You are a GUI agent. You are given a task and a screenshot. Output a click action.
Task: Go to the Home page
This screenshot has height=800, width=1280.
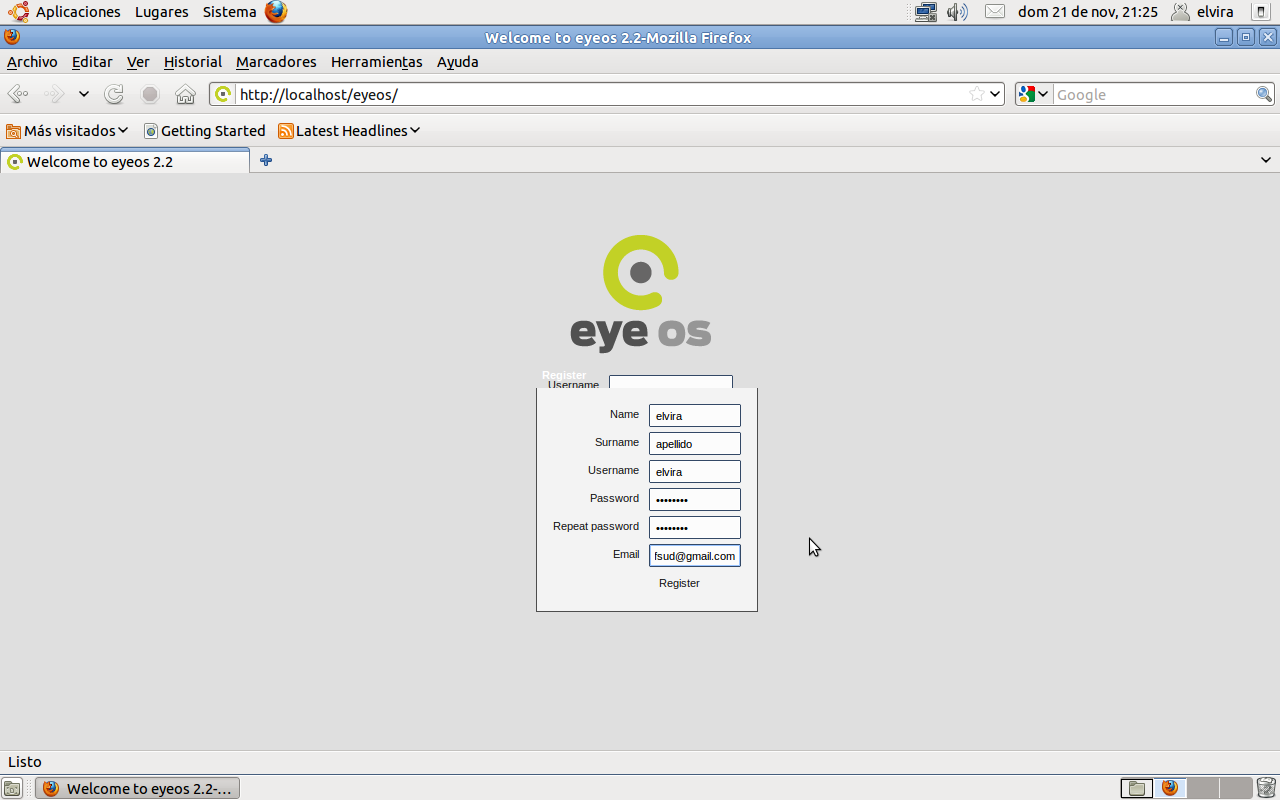click(x=185, y=94)
